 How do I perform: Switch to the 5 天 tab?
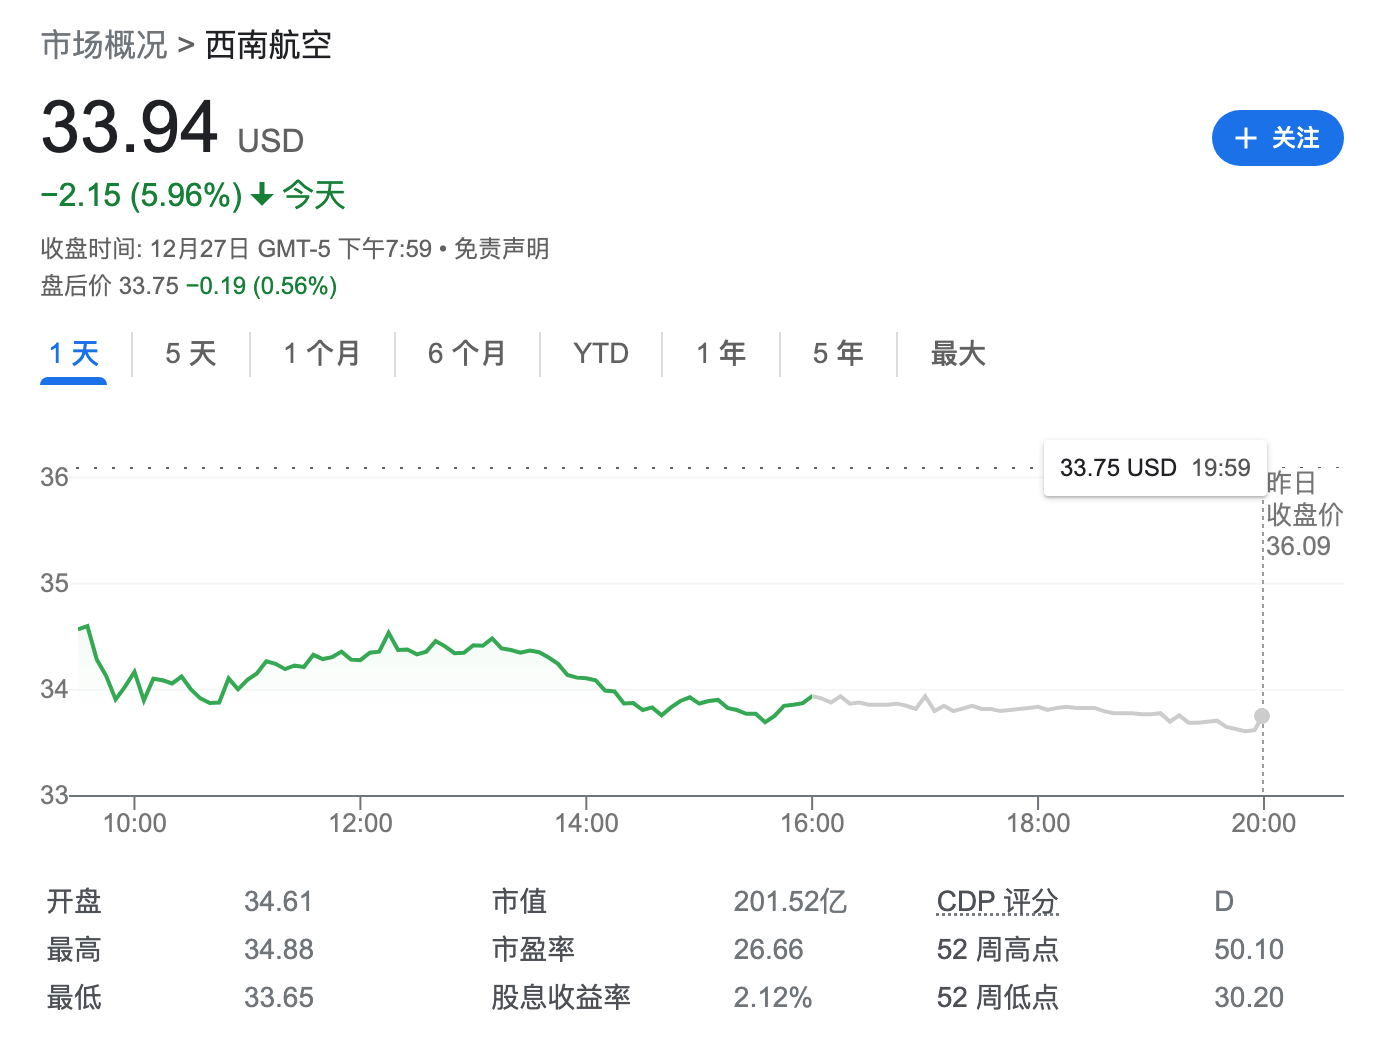[x=190, y=354]
